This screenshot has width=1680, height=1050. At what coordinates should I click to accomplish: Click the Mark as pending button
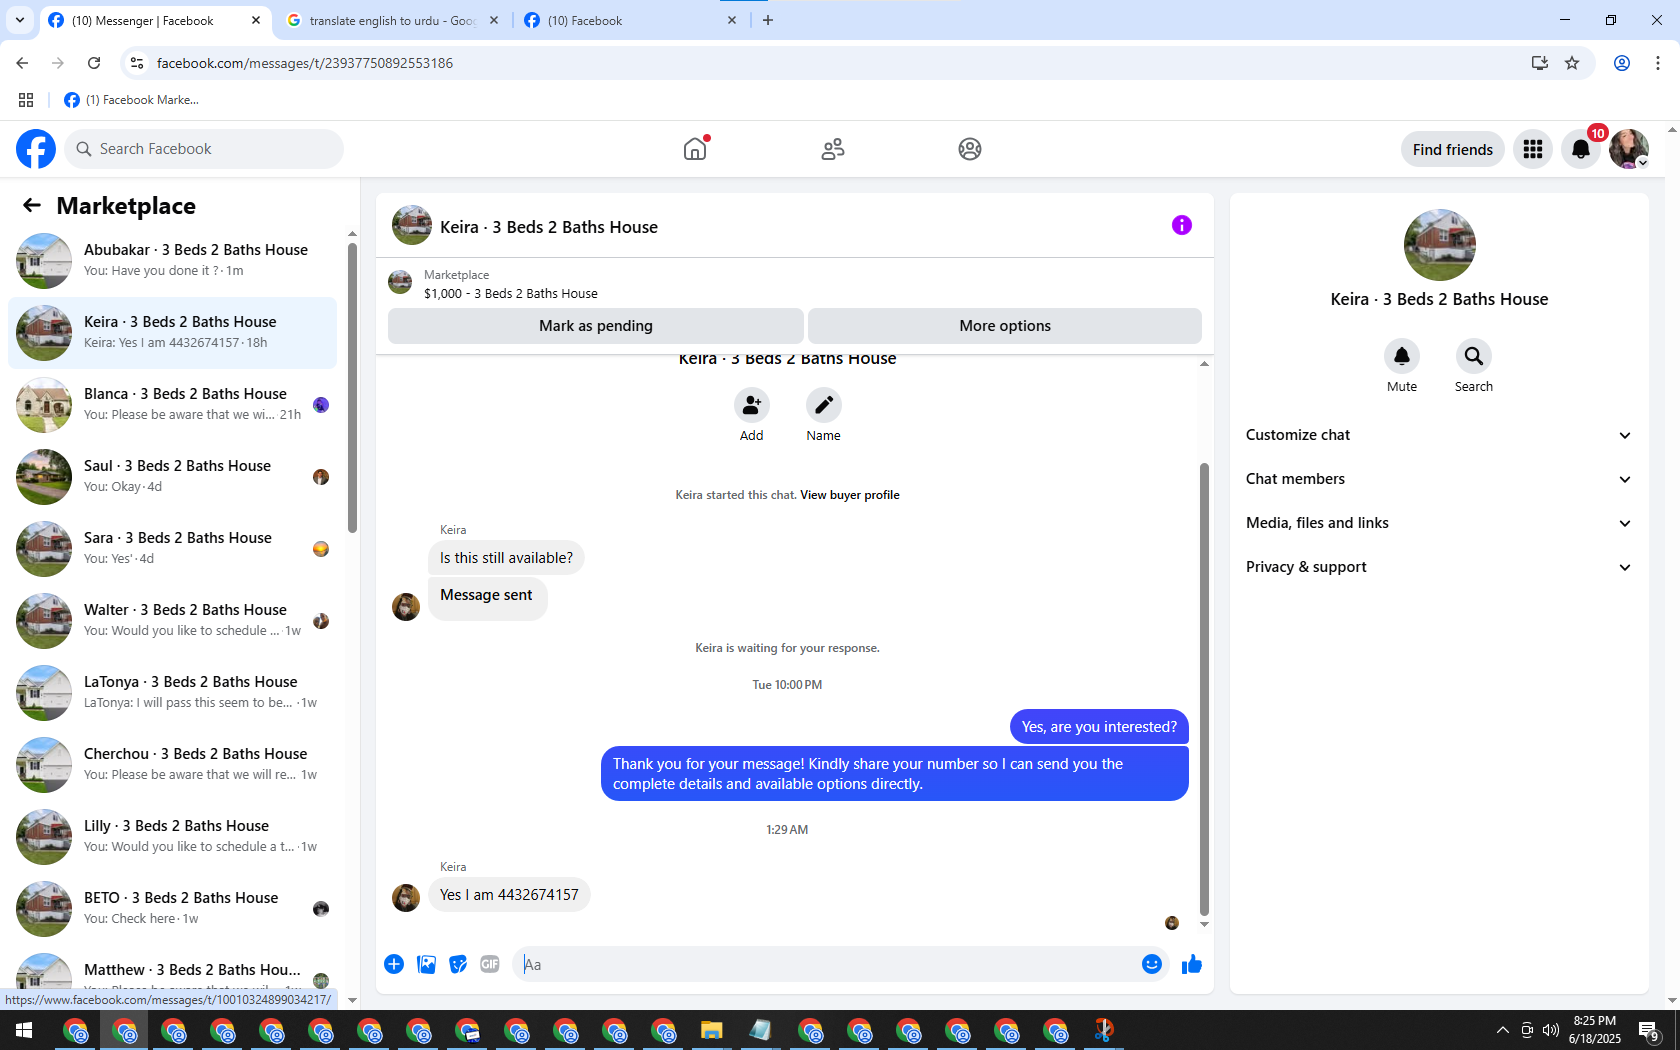click(x=596, y=326)
